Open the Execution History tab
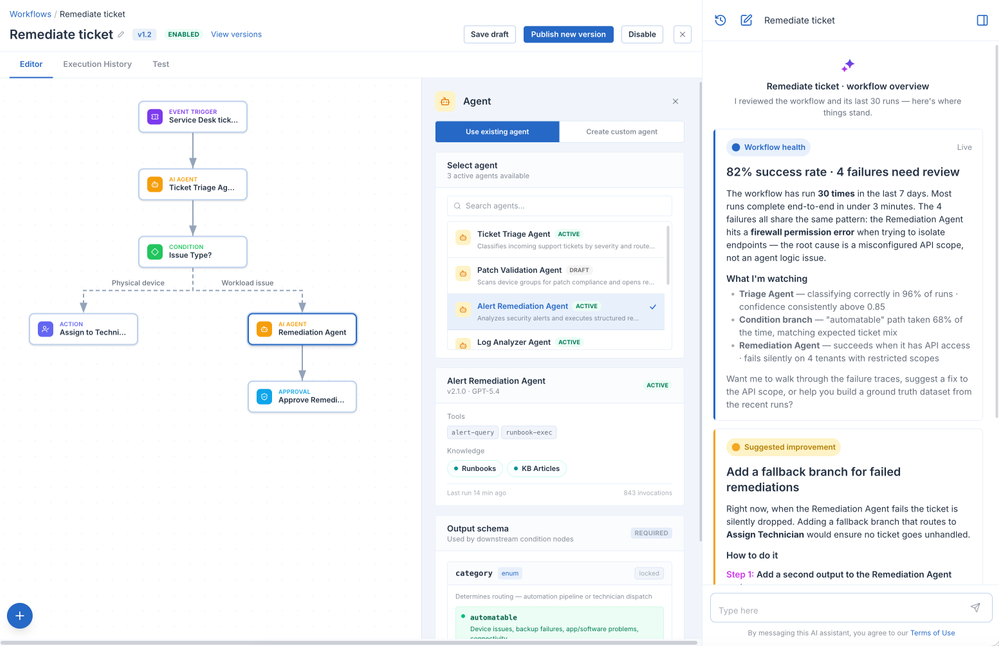The width and height of the screenshot is (1000, 646). [x=98, y=64]
